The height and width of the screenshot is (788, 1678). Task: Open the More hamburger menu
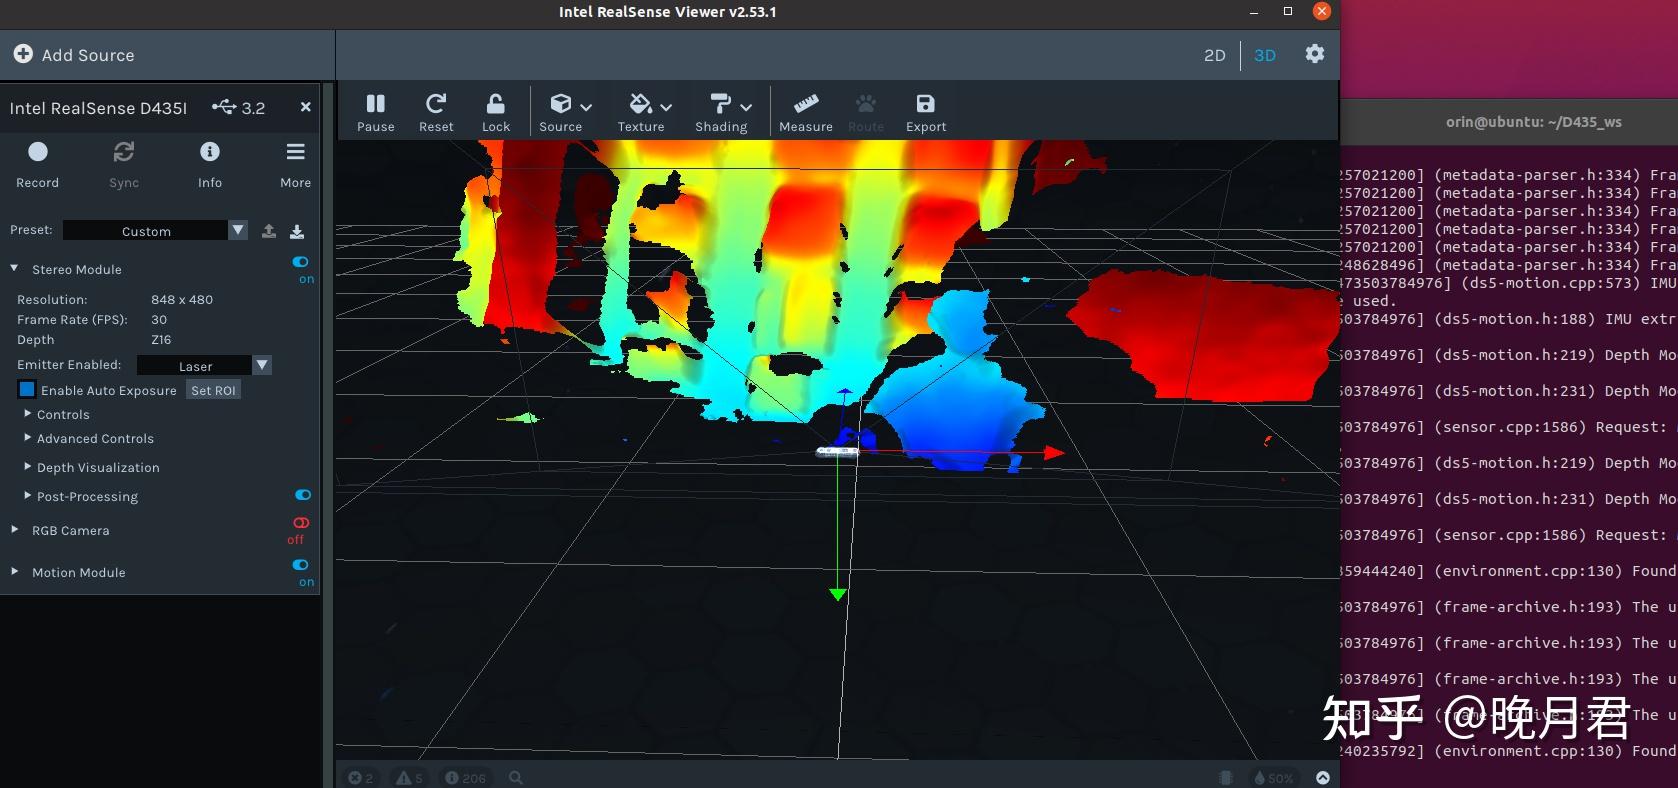click(x=295, y=163)
